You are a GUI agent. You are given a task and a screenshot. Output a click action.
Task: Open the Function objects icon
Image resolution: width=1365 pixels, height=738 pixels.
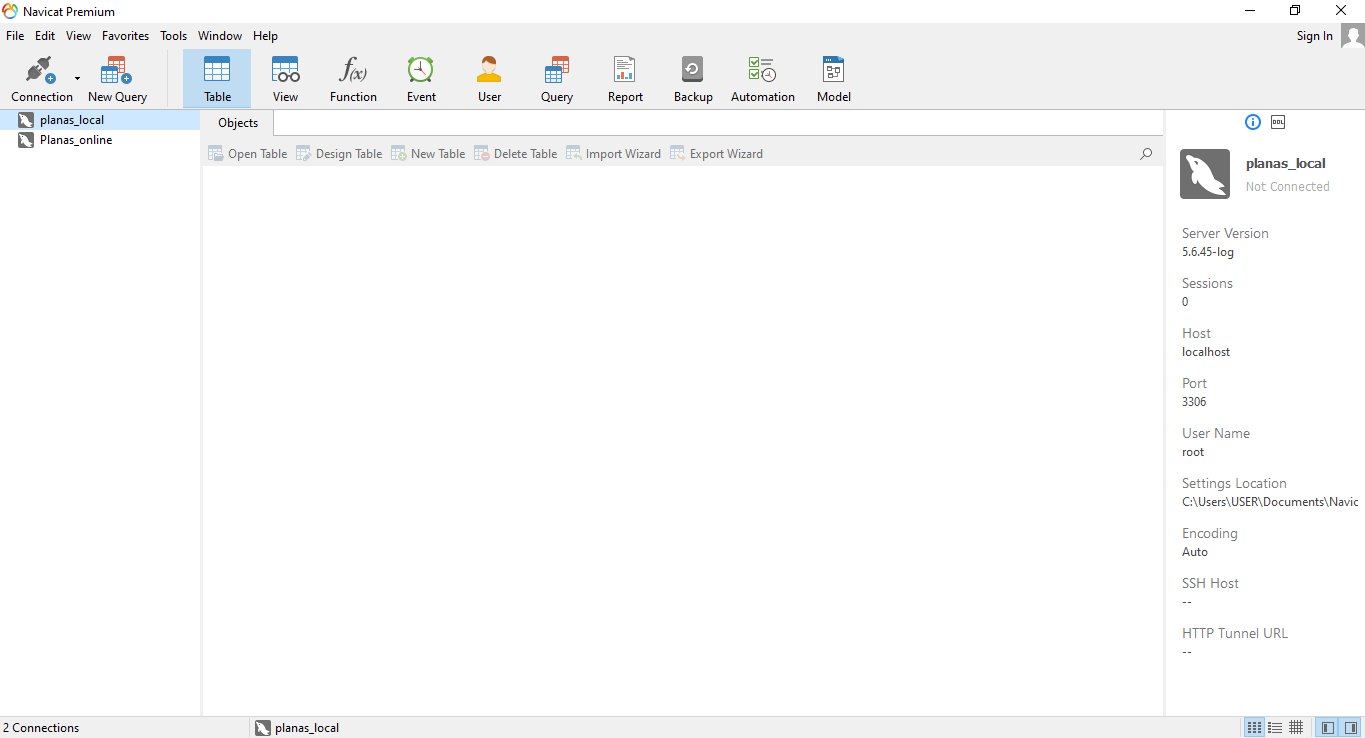(353, 79)
